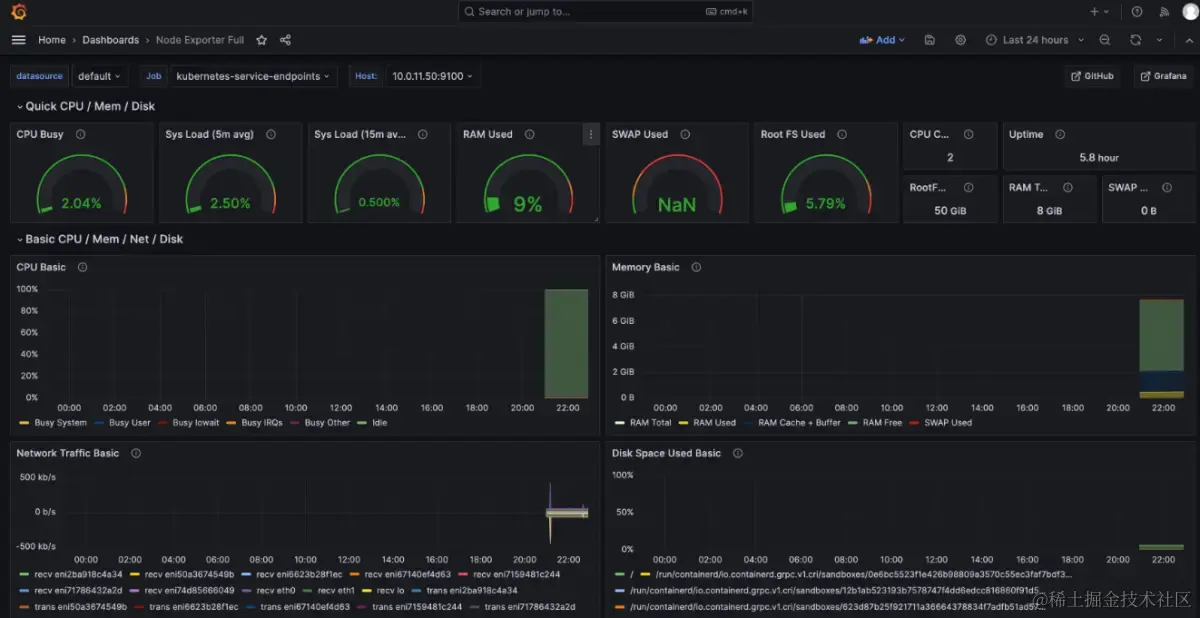1200x618 pixels.
Task: Click the Busy Other legend color marker
Action: pyautogui.click(x=295, y=423)
